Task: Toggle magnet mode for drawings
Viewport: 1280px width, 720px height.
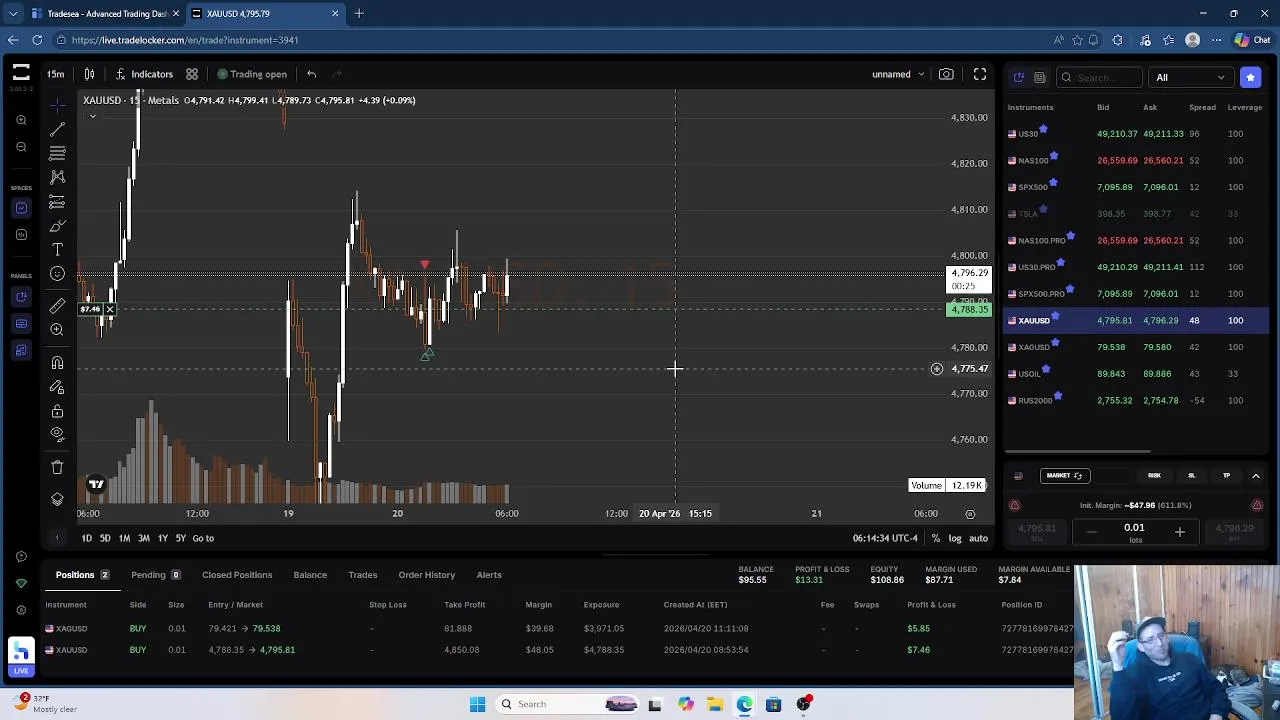Action: point(57,363)
